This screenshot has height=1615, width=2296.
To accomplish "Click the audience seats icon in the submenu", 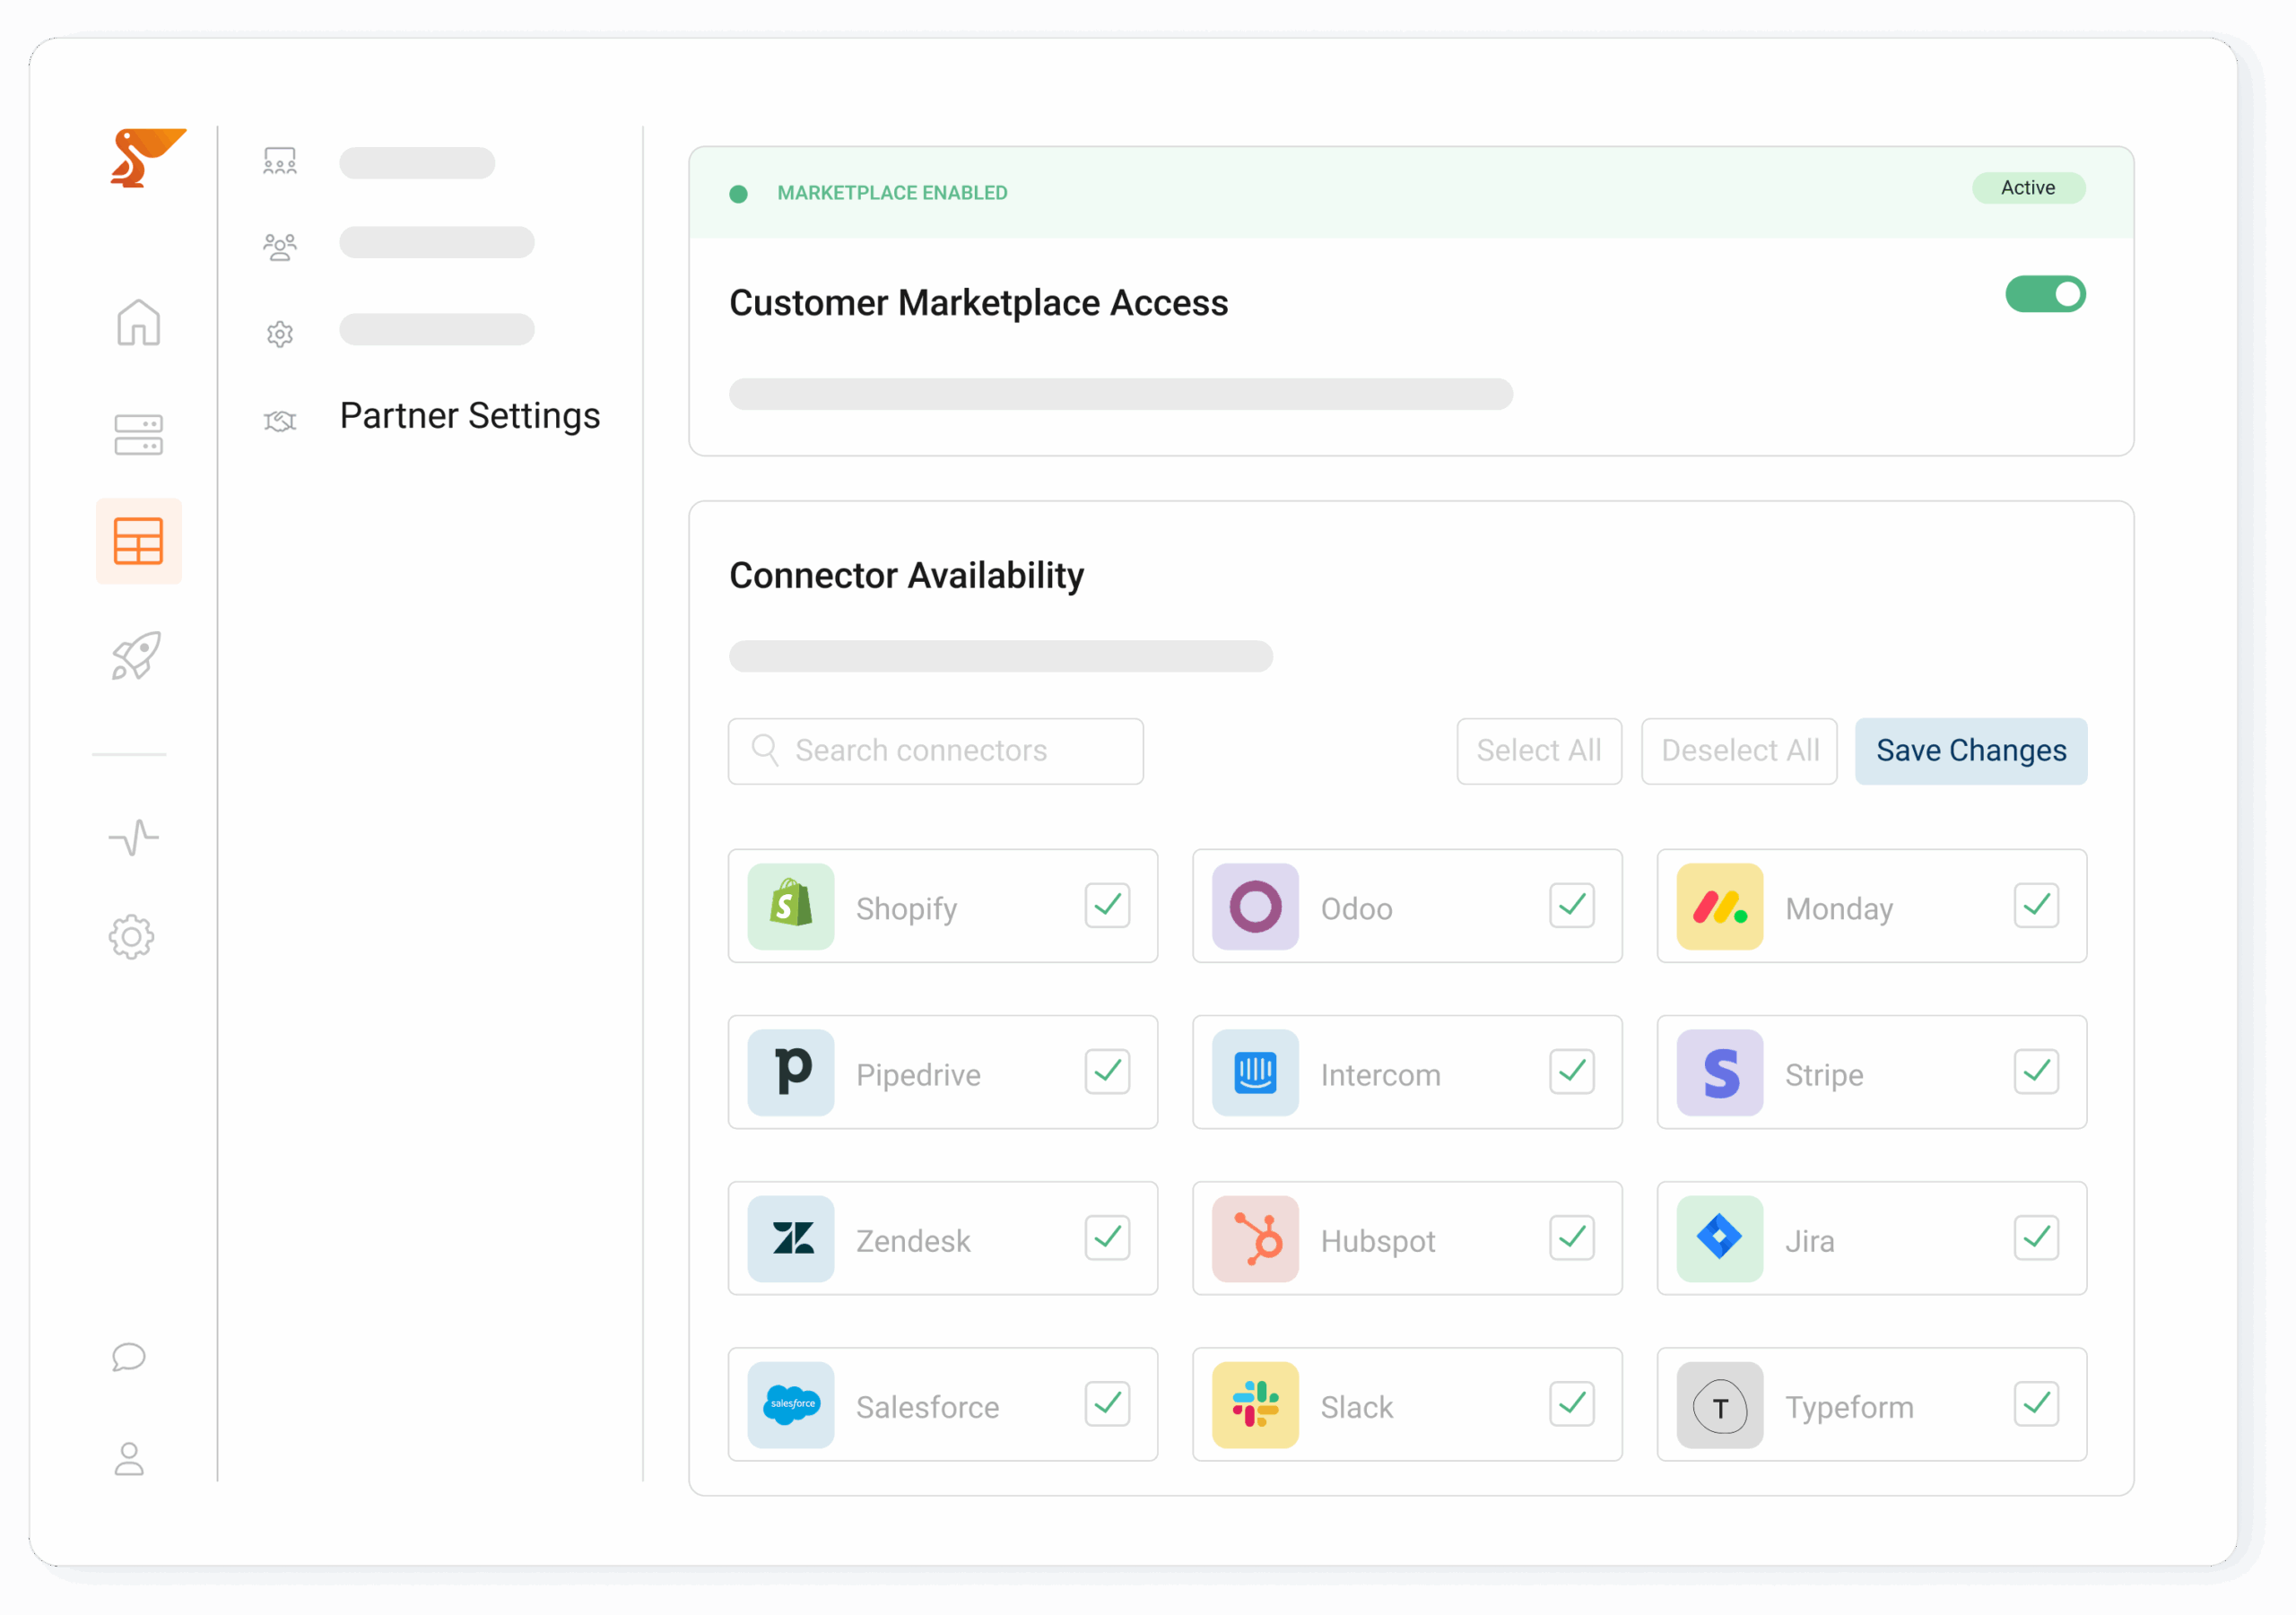I will click(280, 161).
